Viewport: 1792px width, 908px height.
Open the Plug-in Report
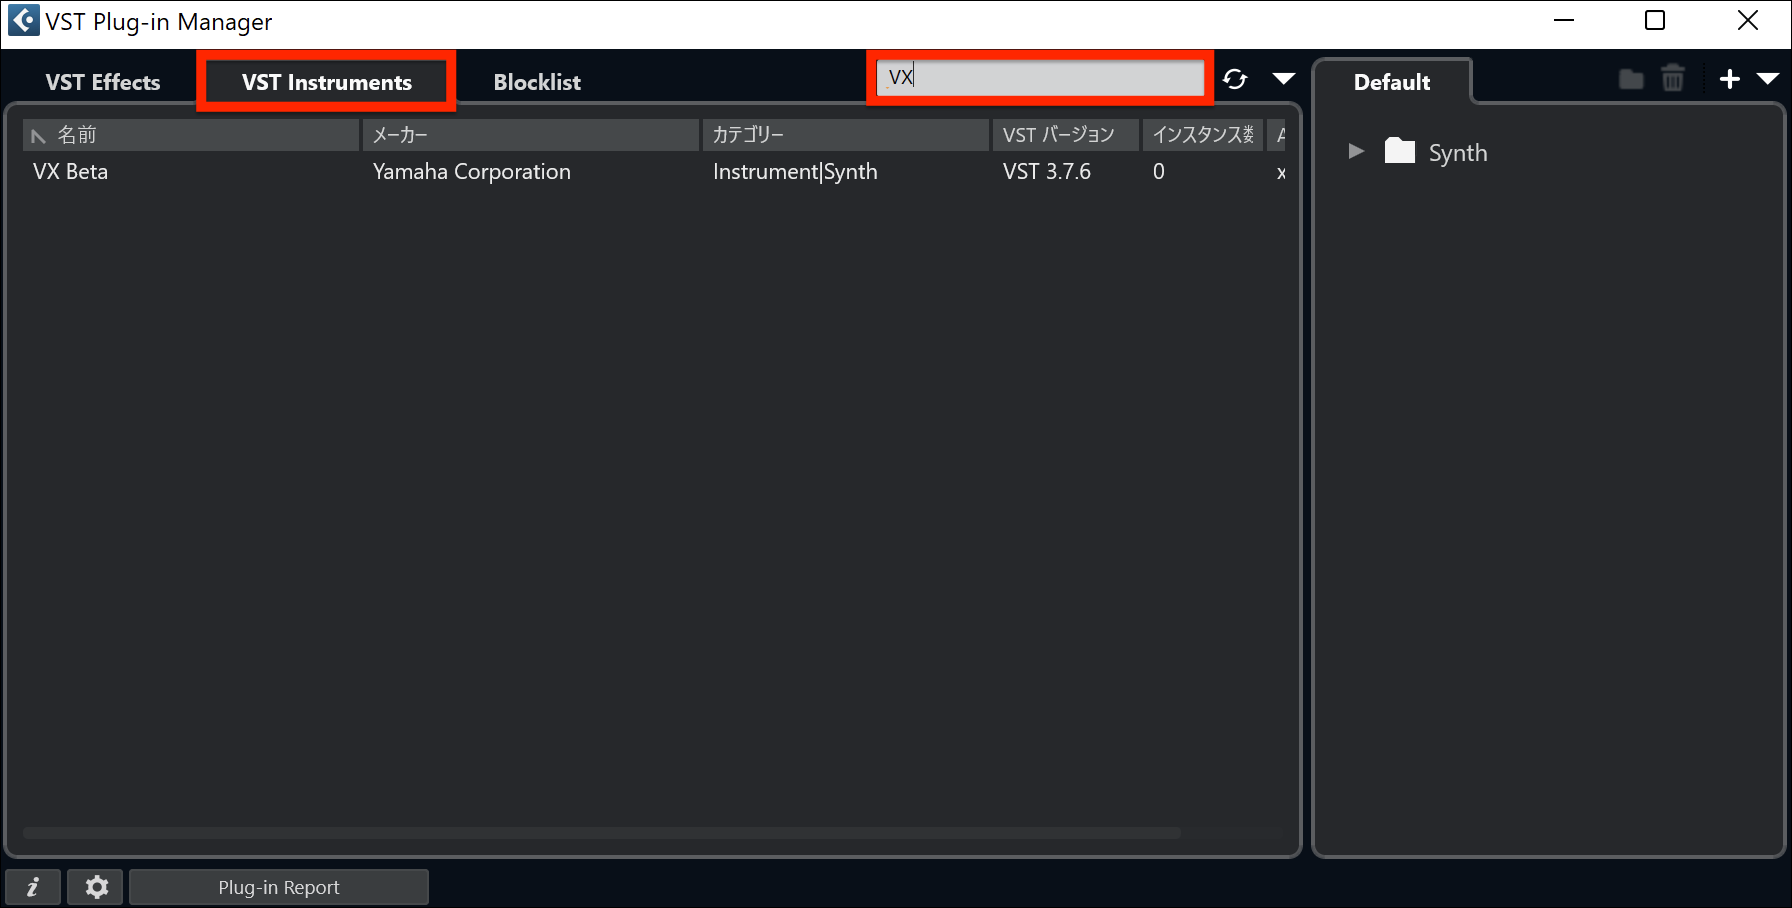279,886
